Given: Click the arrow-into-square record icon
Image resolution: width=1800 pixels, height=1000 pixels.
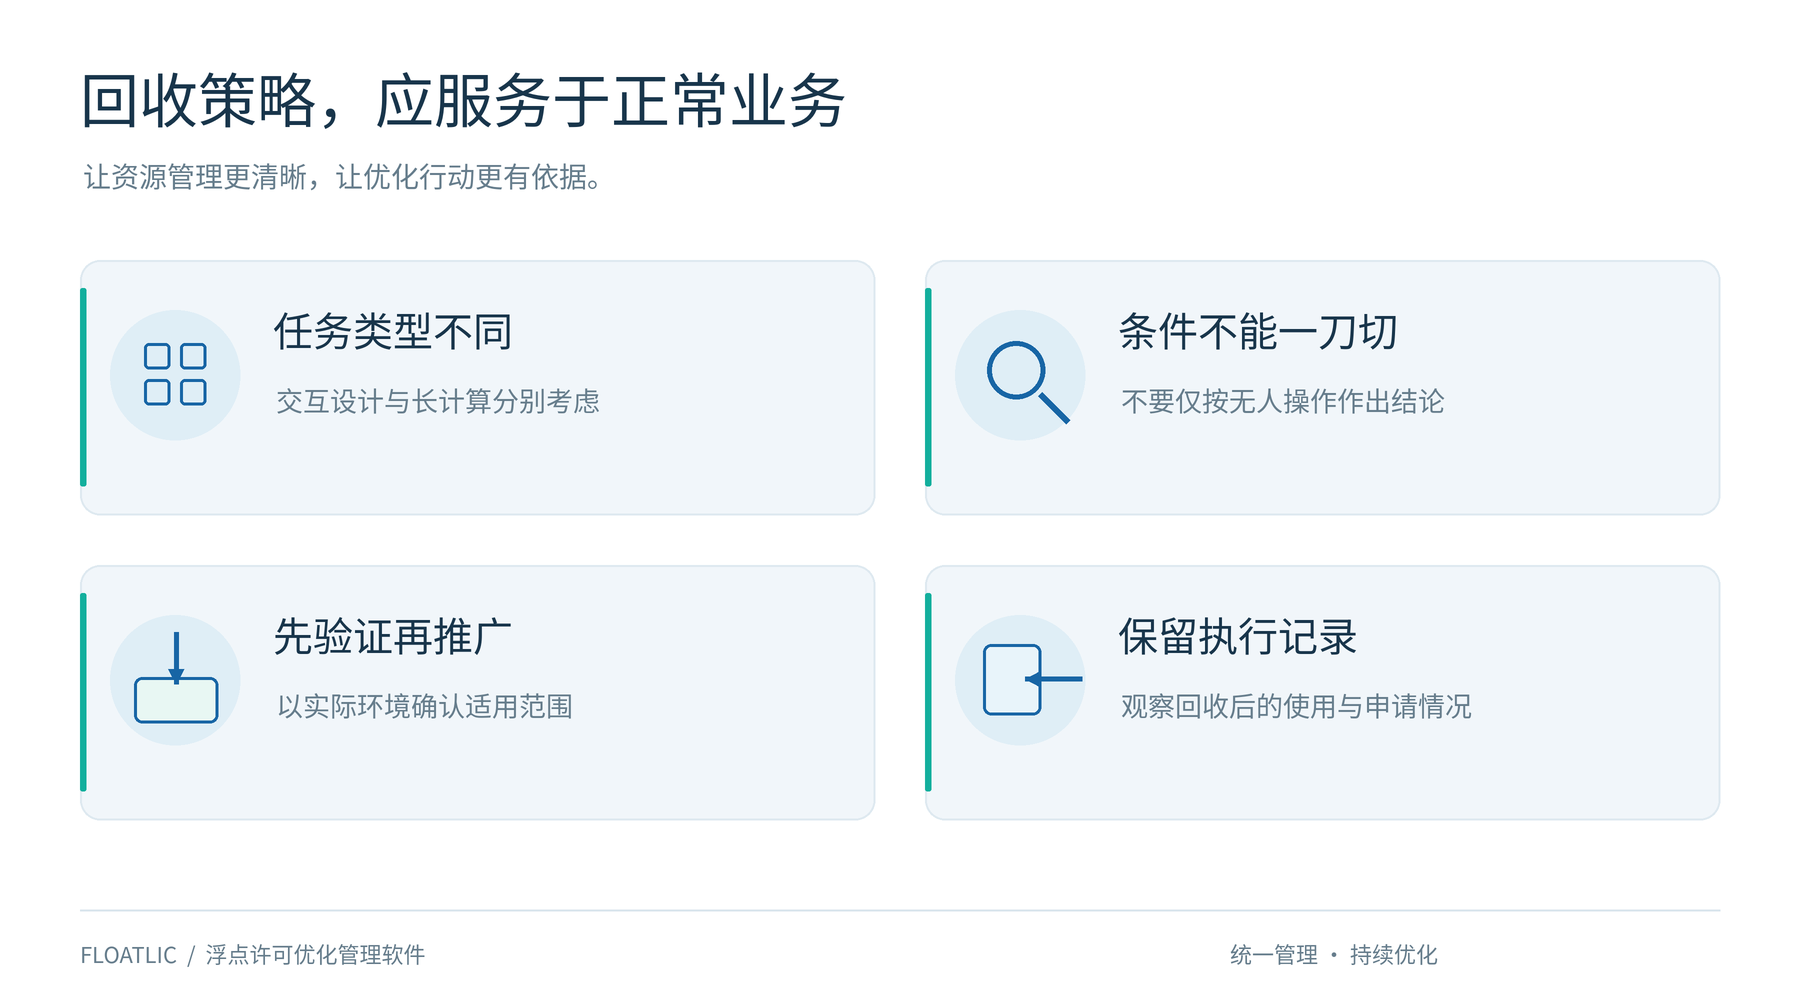Looking at the screenshot, I should [x=1032, y=680].
